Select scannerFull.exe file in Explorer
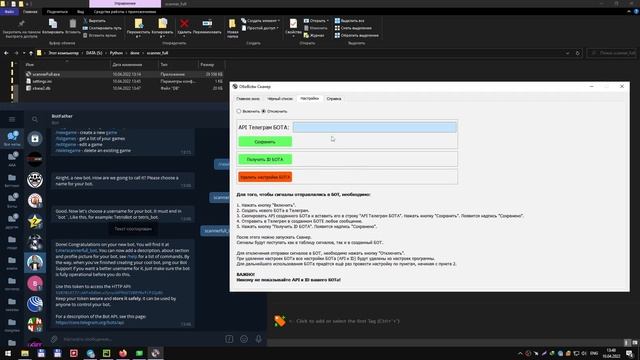 coord(46,74)
